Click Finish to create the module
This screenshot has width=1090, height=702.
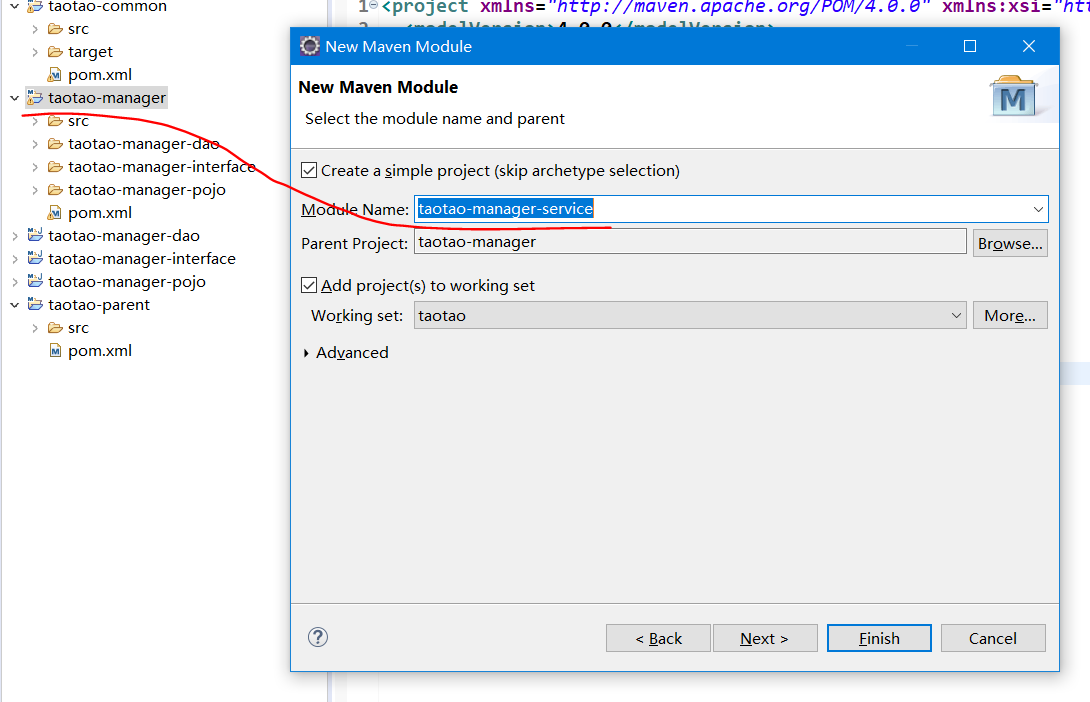[879, 638]
